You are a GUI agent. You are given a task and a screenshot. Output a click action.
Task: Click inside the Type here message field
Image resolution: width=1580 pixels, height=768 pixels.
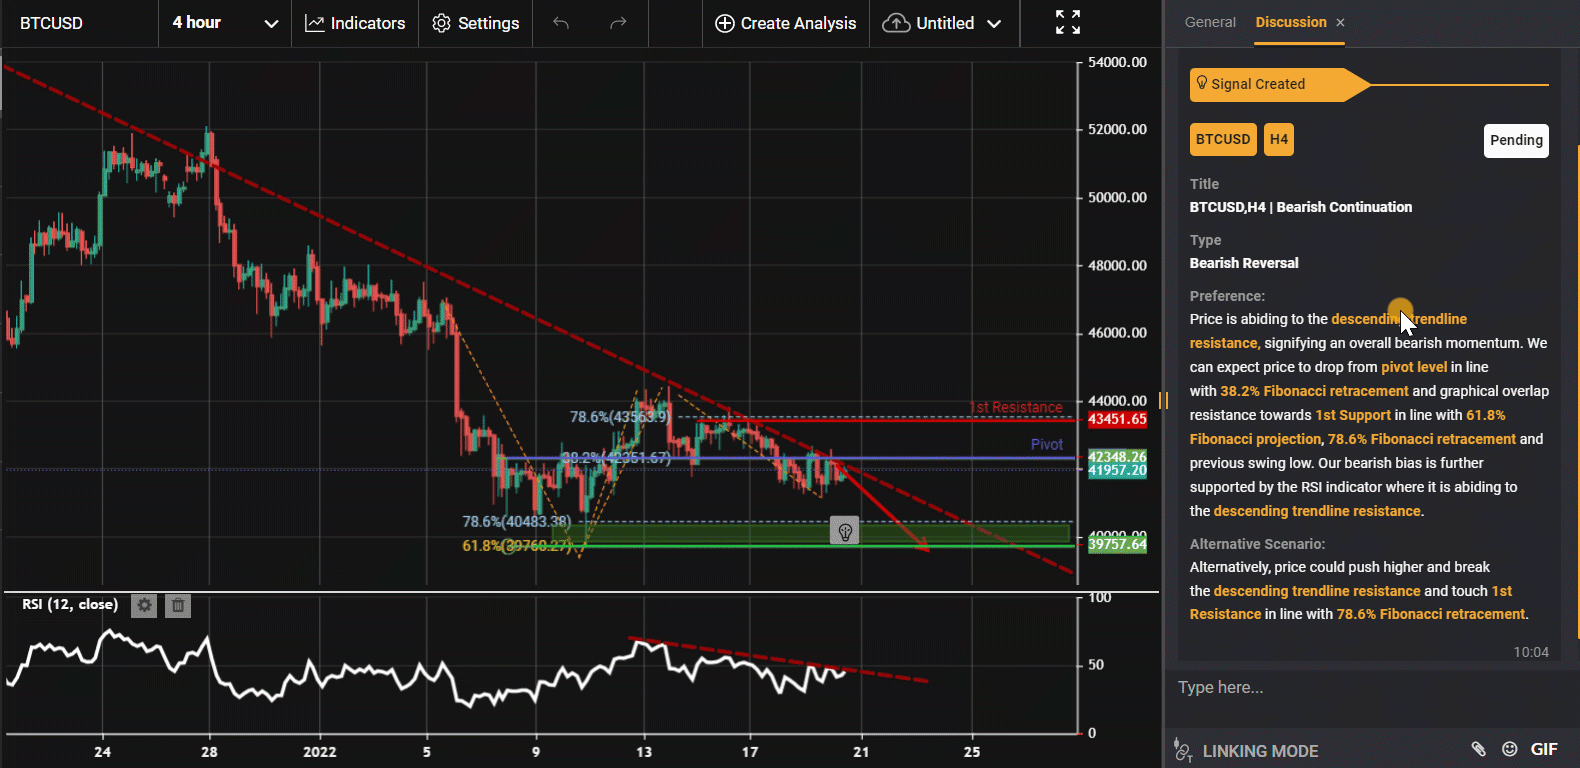pos(1370,688)
